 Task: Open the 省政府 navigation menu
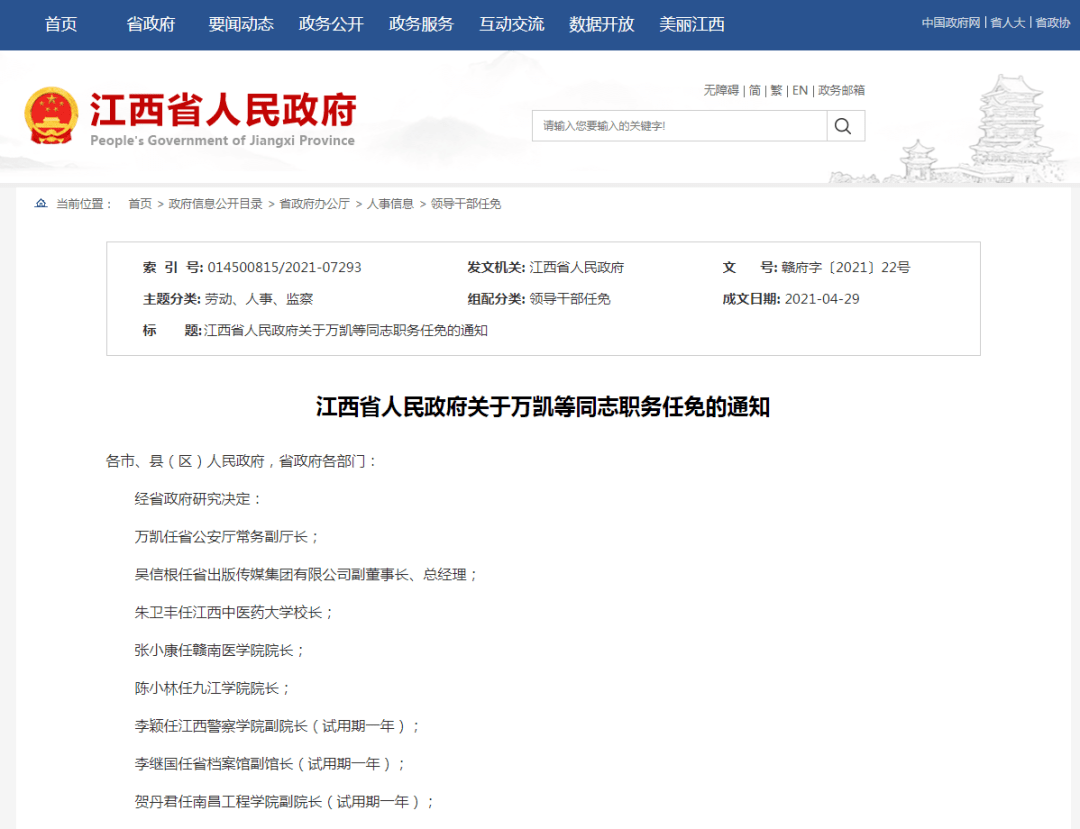(x=151, y=24)
